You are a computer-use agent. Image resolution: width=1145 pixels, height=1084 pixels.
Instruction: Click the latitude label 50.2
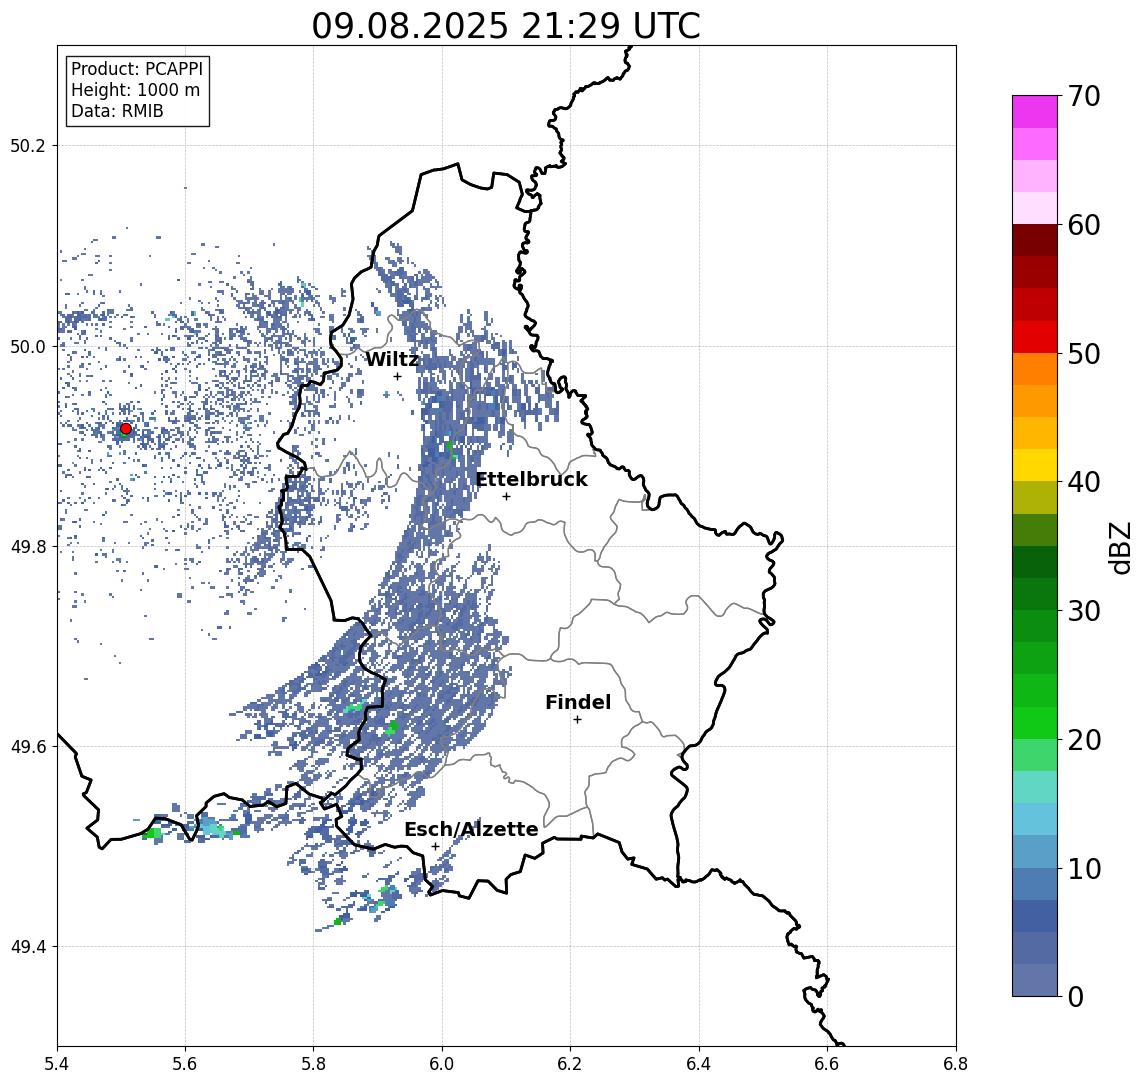[28, 145]
